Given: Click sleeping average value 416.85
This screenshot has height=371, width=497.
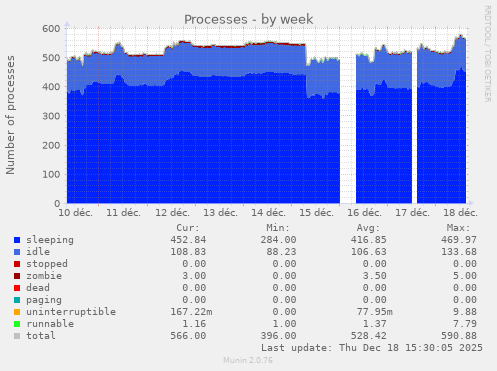Looking at the screenshot, I should [x=368, y=240].
